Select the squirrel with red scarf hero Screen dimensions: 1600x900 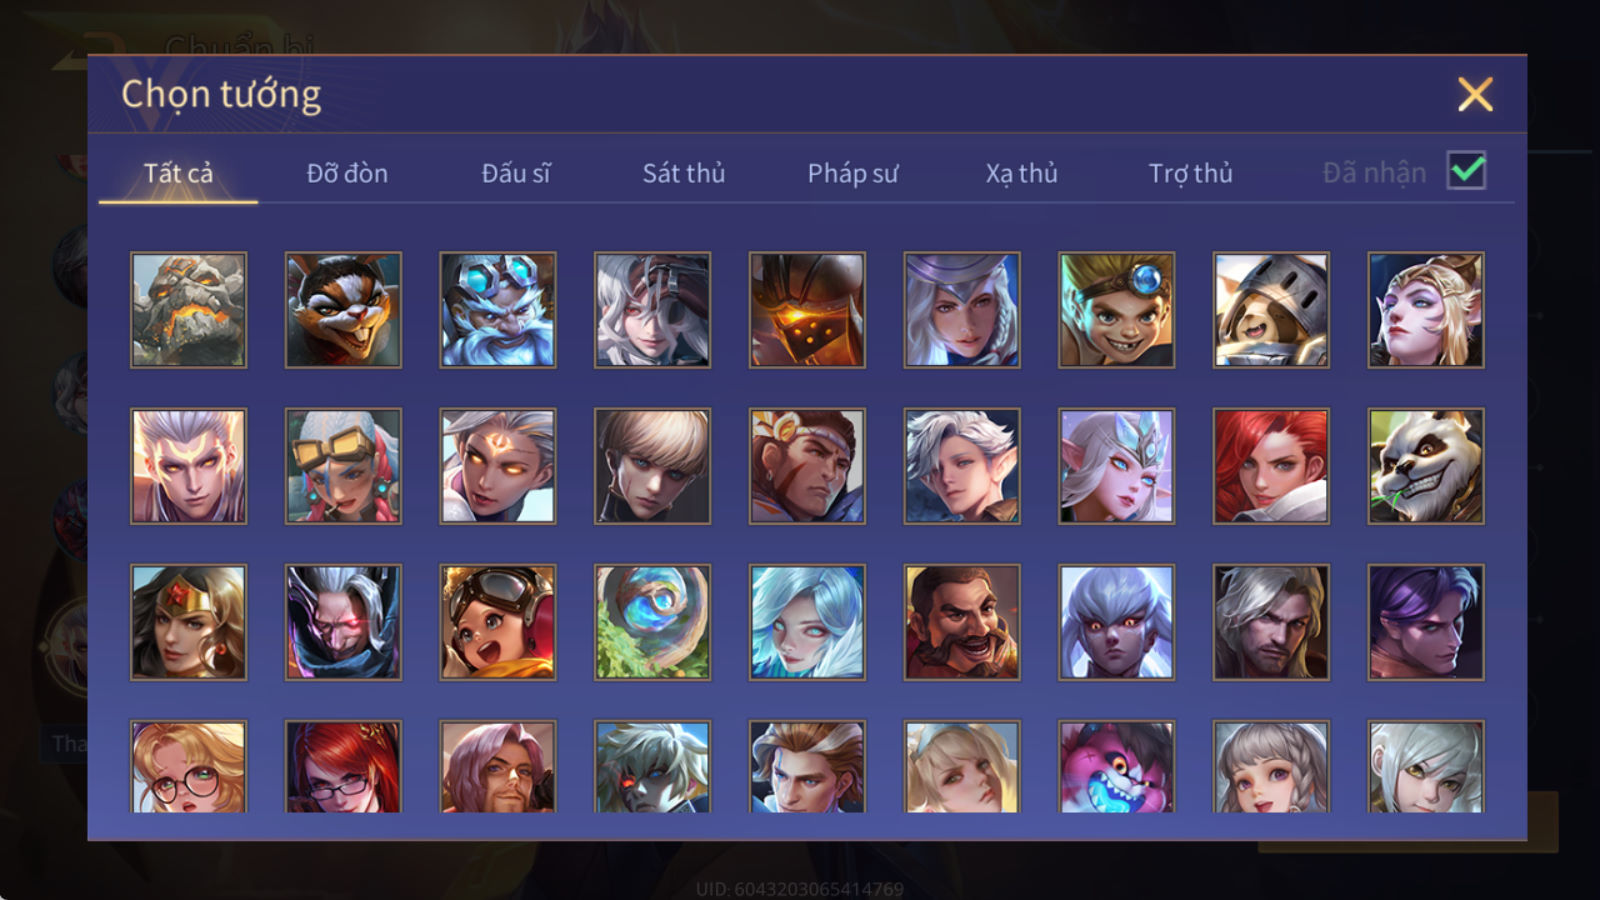pyautogui.click(x=343, y=310)
